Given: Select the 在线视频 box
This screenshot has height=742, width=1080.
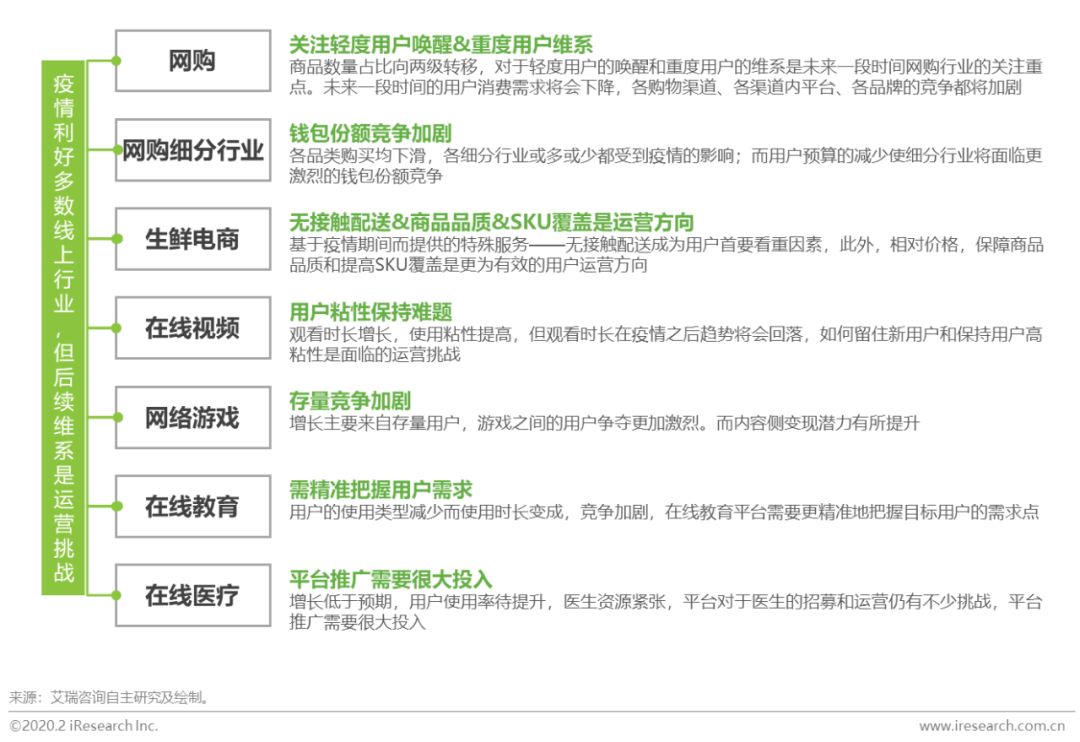Looking at the screenshot, I should point(192,328).
